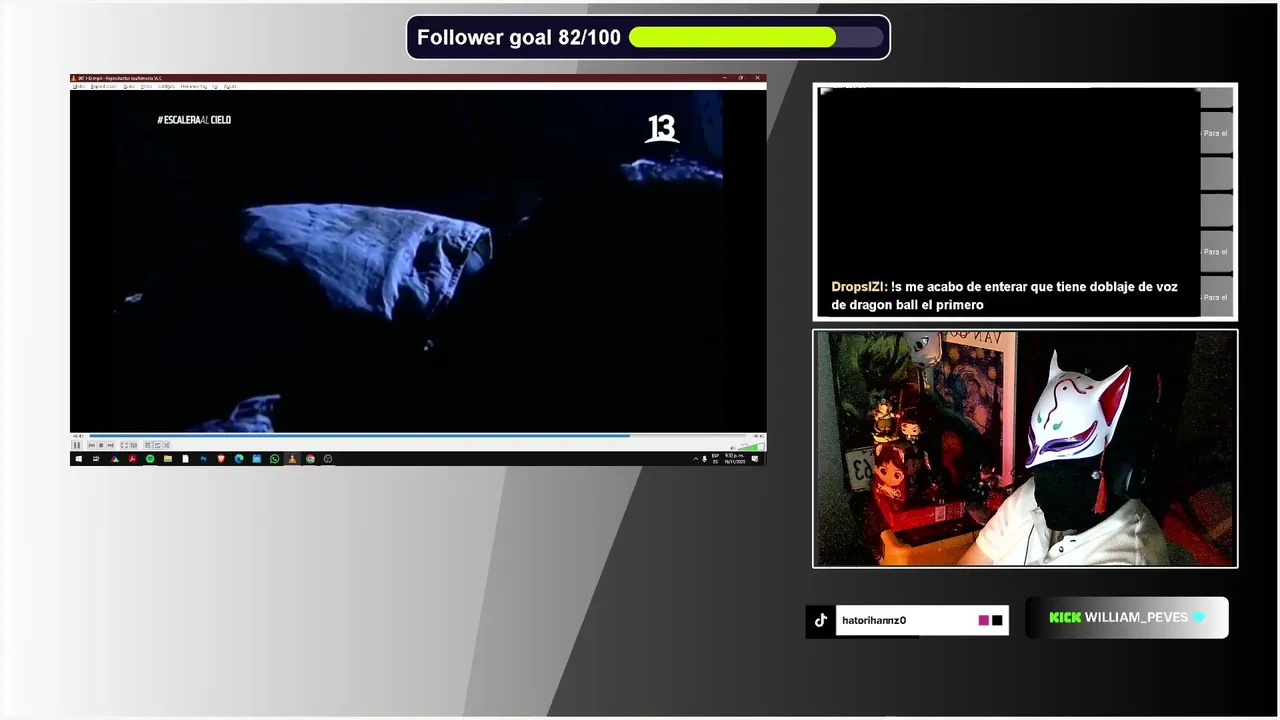Open Adobe Acrobat from the taskbar
This screenshot has height=720, width=1280.
click(132, 459)
